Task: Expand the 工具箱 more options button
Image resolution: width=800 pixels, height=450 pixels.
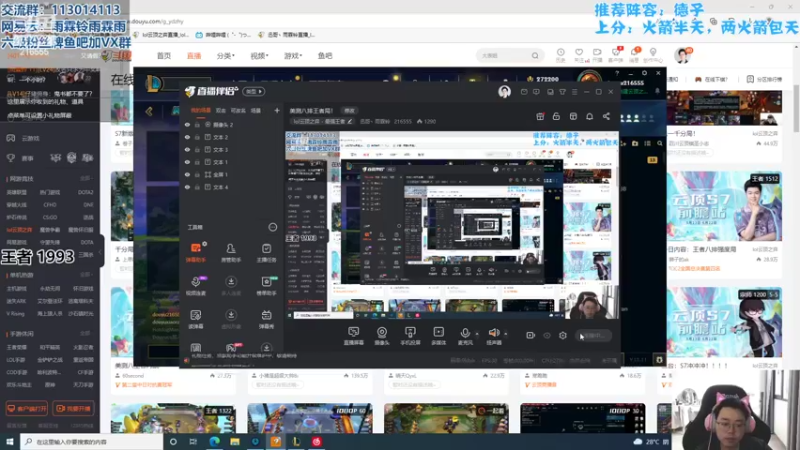Action: tap(273, 227)
